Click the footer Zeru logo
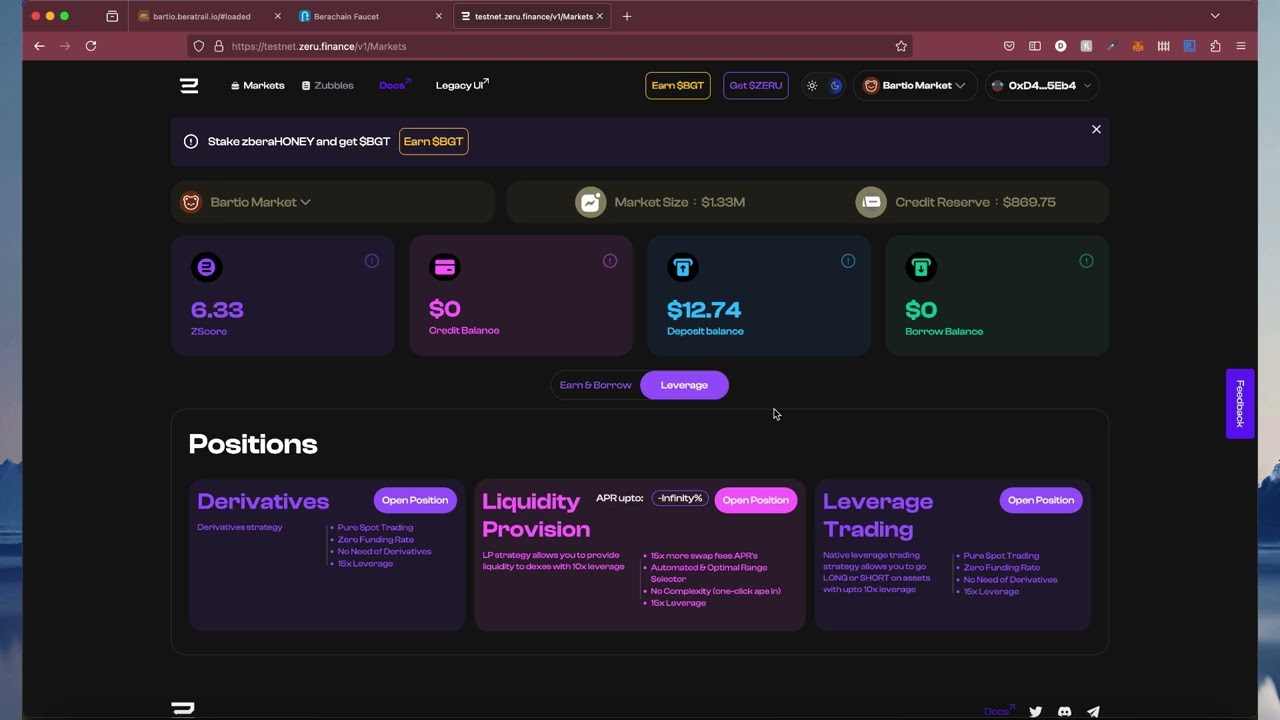1280x720 pixels. click(183, 709)
